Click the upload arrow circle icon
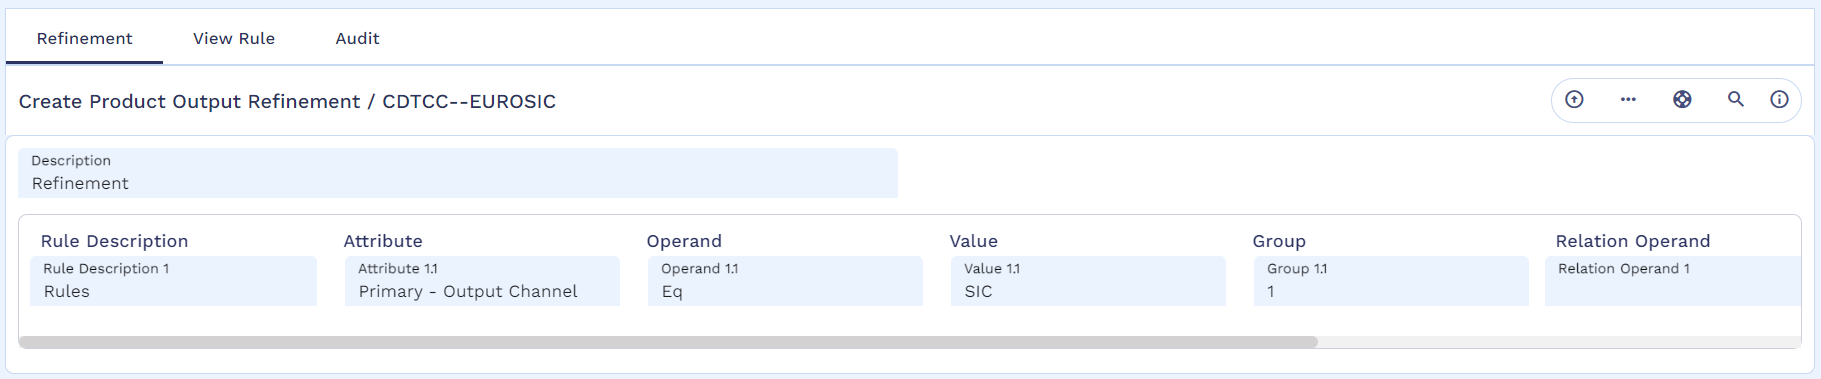Screen dimensions: 1821x379 click(x=1574, y=99)
